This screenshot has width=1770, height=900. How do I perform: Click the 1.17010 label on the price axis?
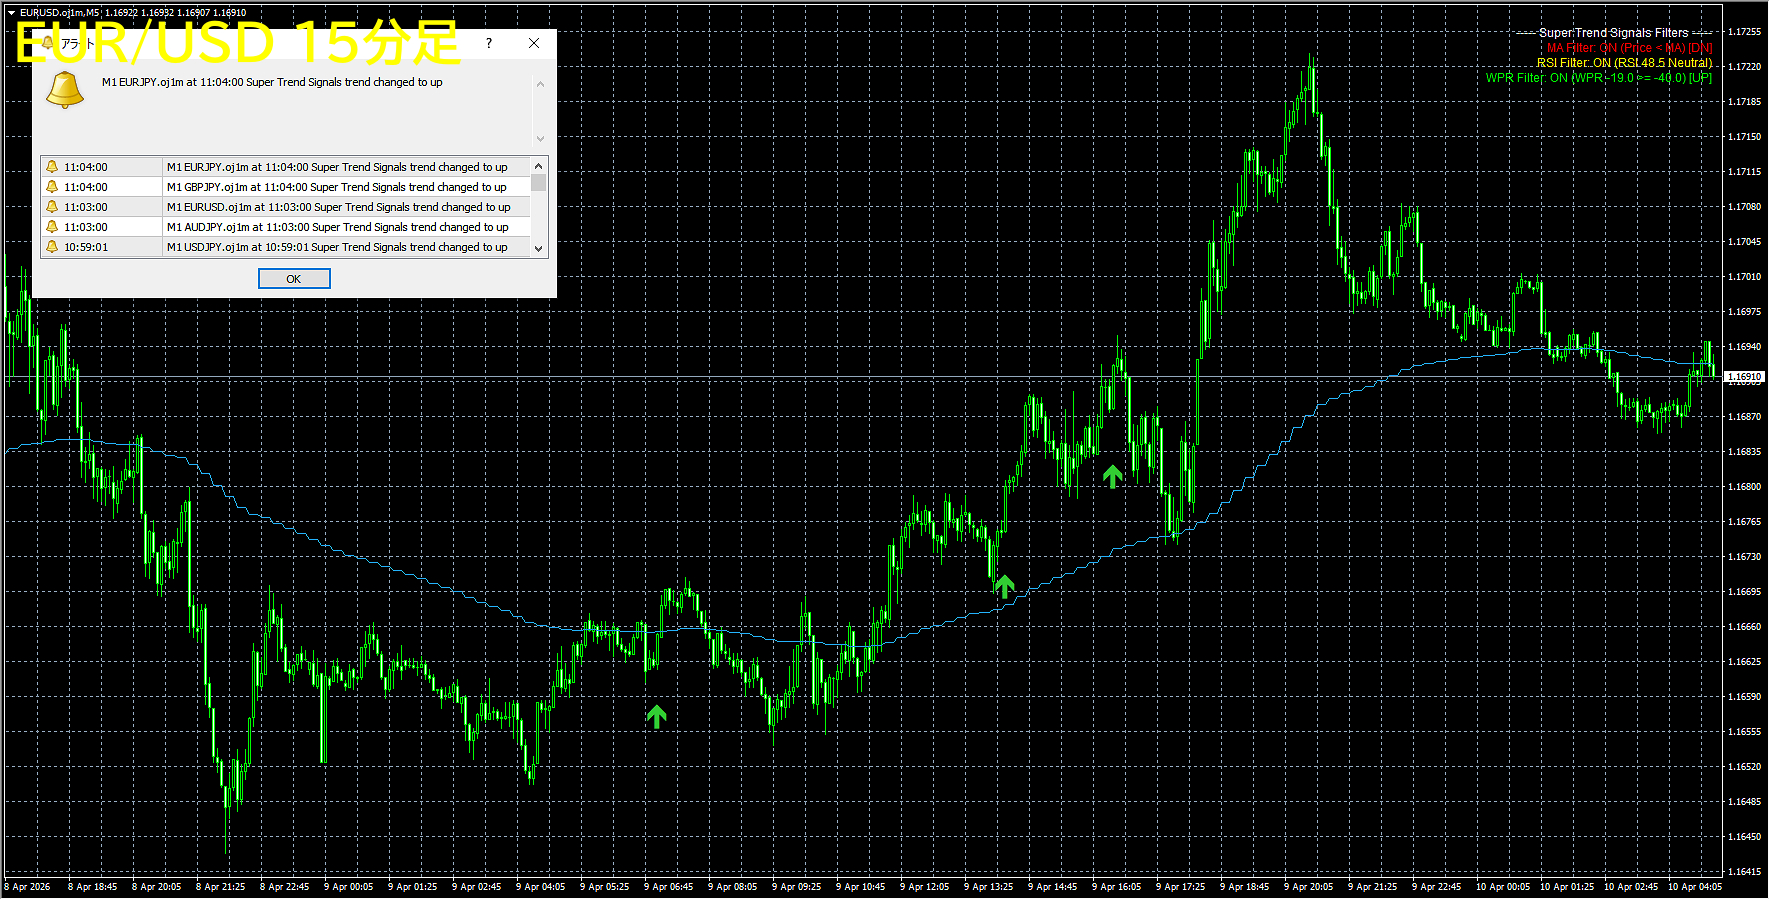coord(1744,277)
